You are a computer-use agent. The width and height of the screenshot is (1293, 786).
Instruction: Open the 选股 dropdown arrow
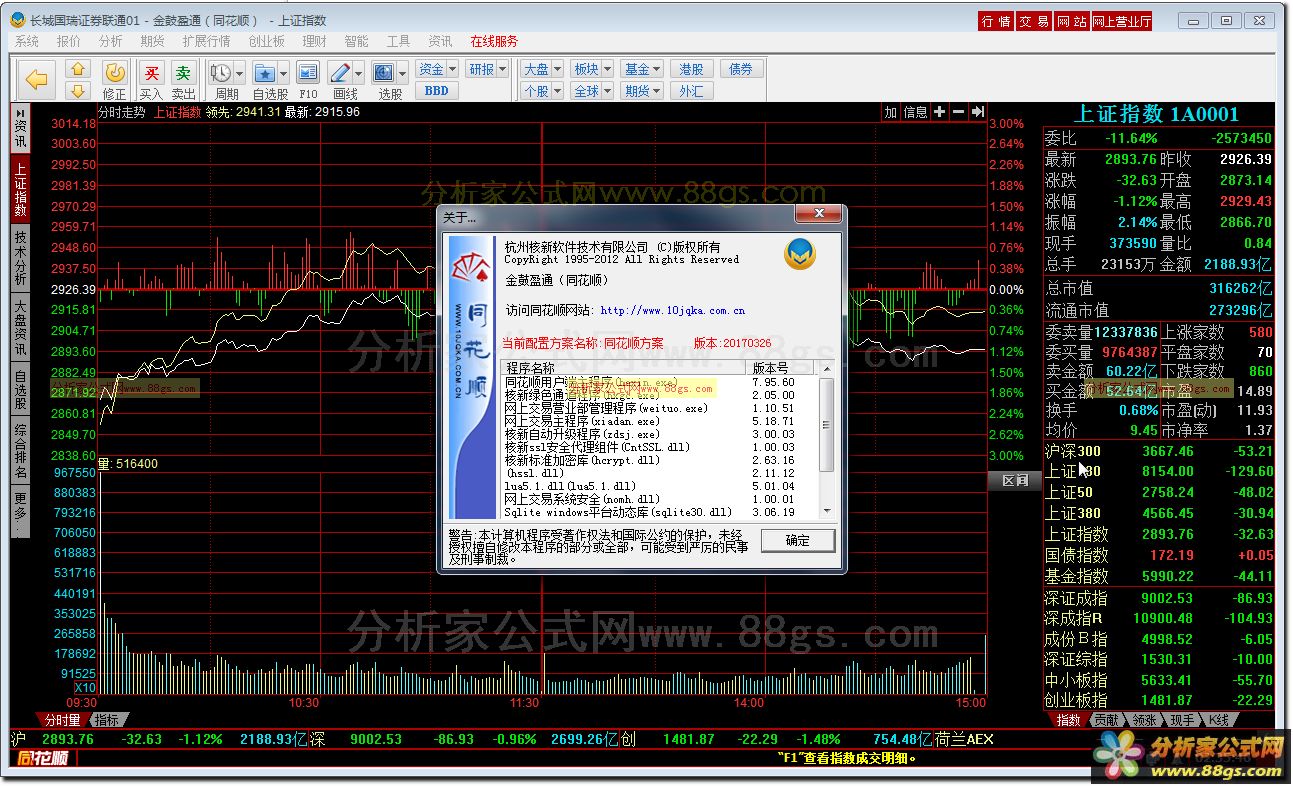pos(403,73)
